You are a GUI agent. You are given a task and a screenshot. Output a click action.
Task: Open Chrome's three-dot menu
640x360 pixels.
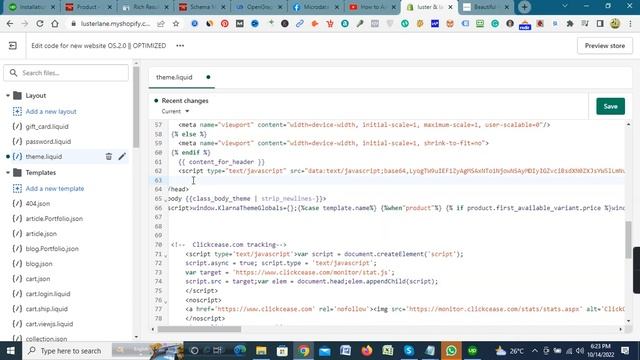(x=630, y=24)
